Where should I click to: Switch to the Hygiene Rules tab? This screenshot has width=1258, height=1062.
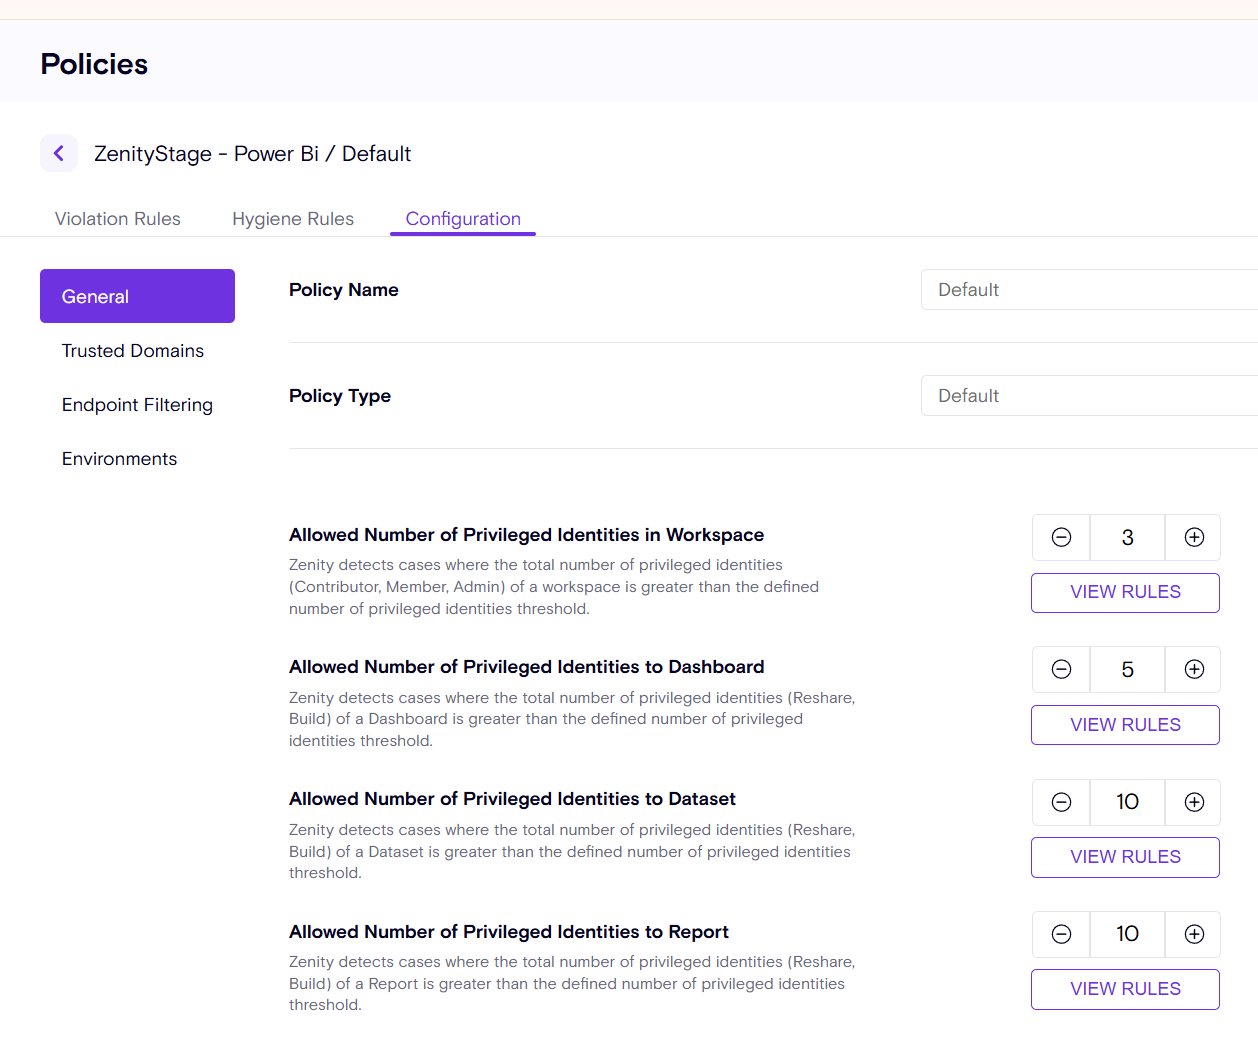[293, 219]
